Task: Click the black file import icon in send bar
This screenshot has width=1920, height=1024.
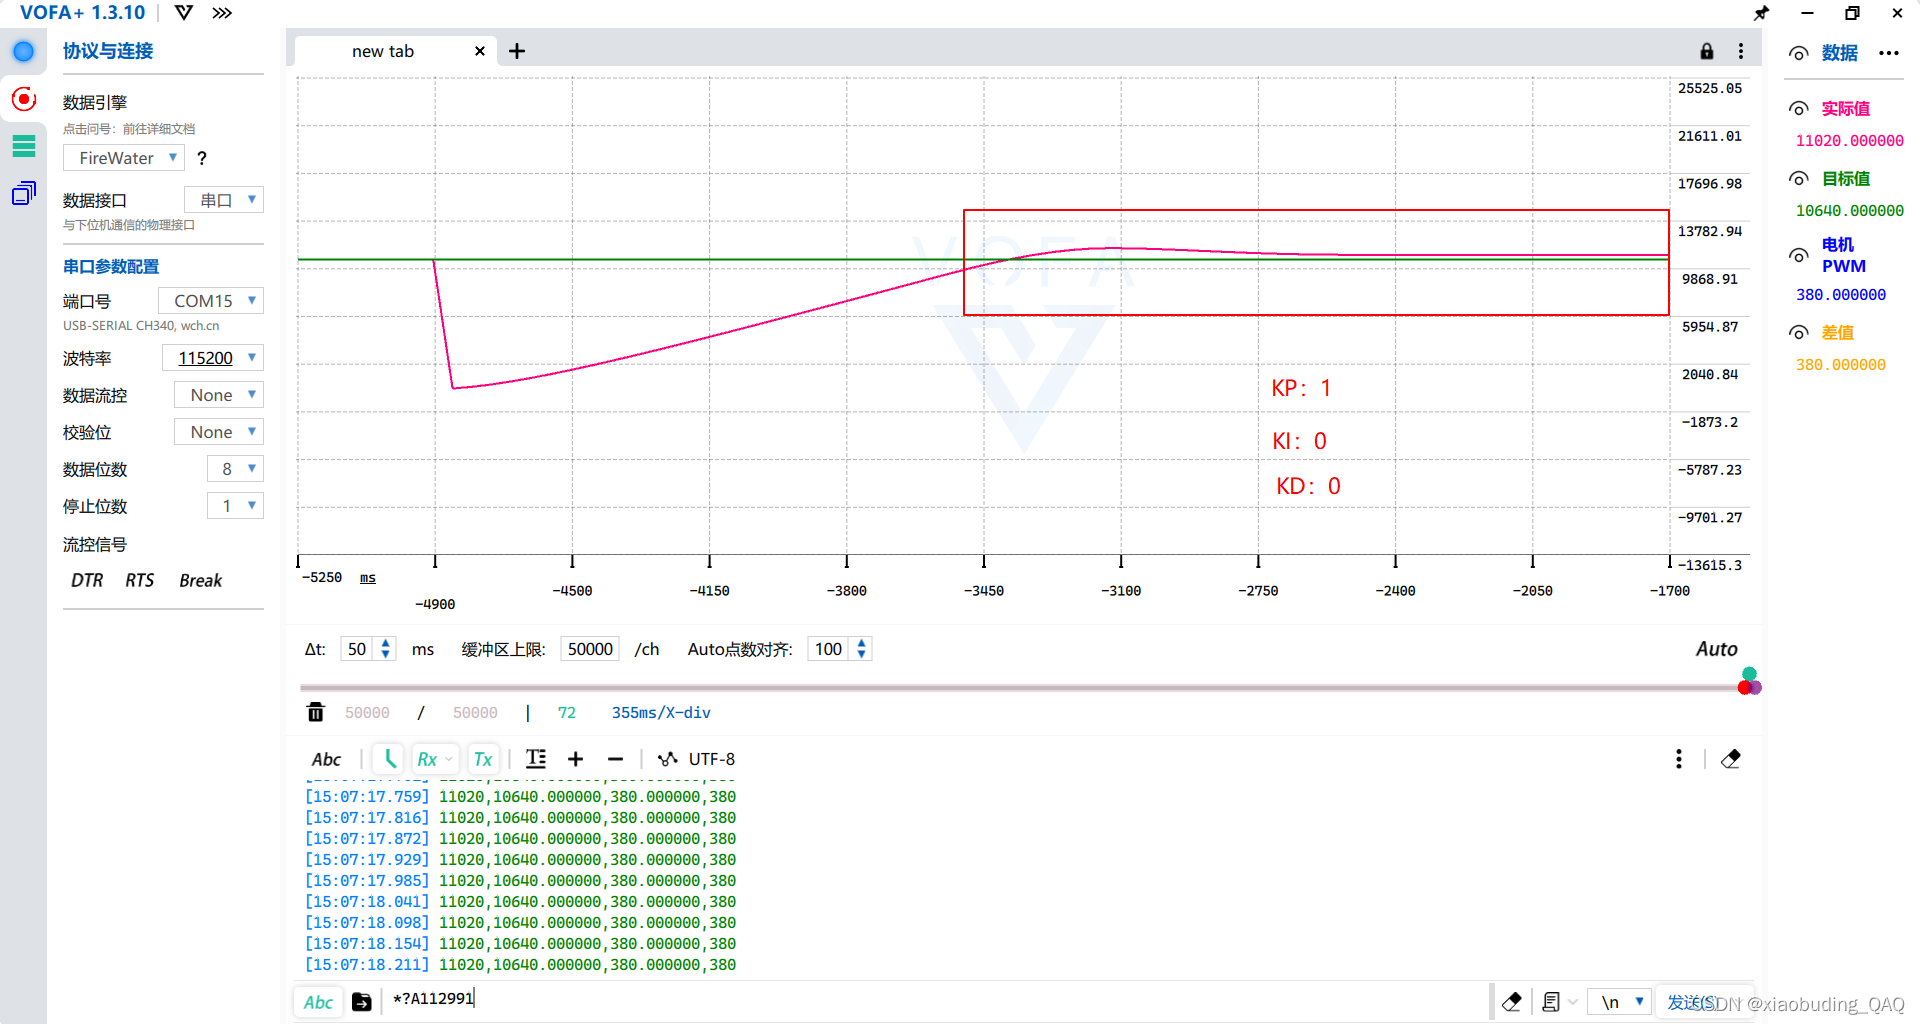Action: point(362,1002)
